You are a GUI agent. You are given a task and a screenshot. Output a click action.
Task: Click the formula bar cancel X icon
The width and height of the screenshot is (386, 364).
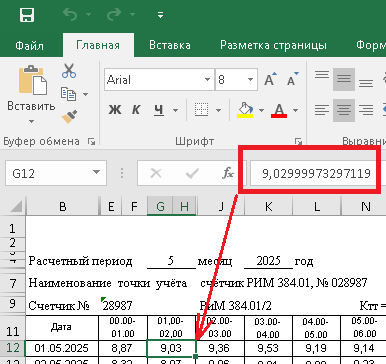tap(156, 173)
